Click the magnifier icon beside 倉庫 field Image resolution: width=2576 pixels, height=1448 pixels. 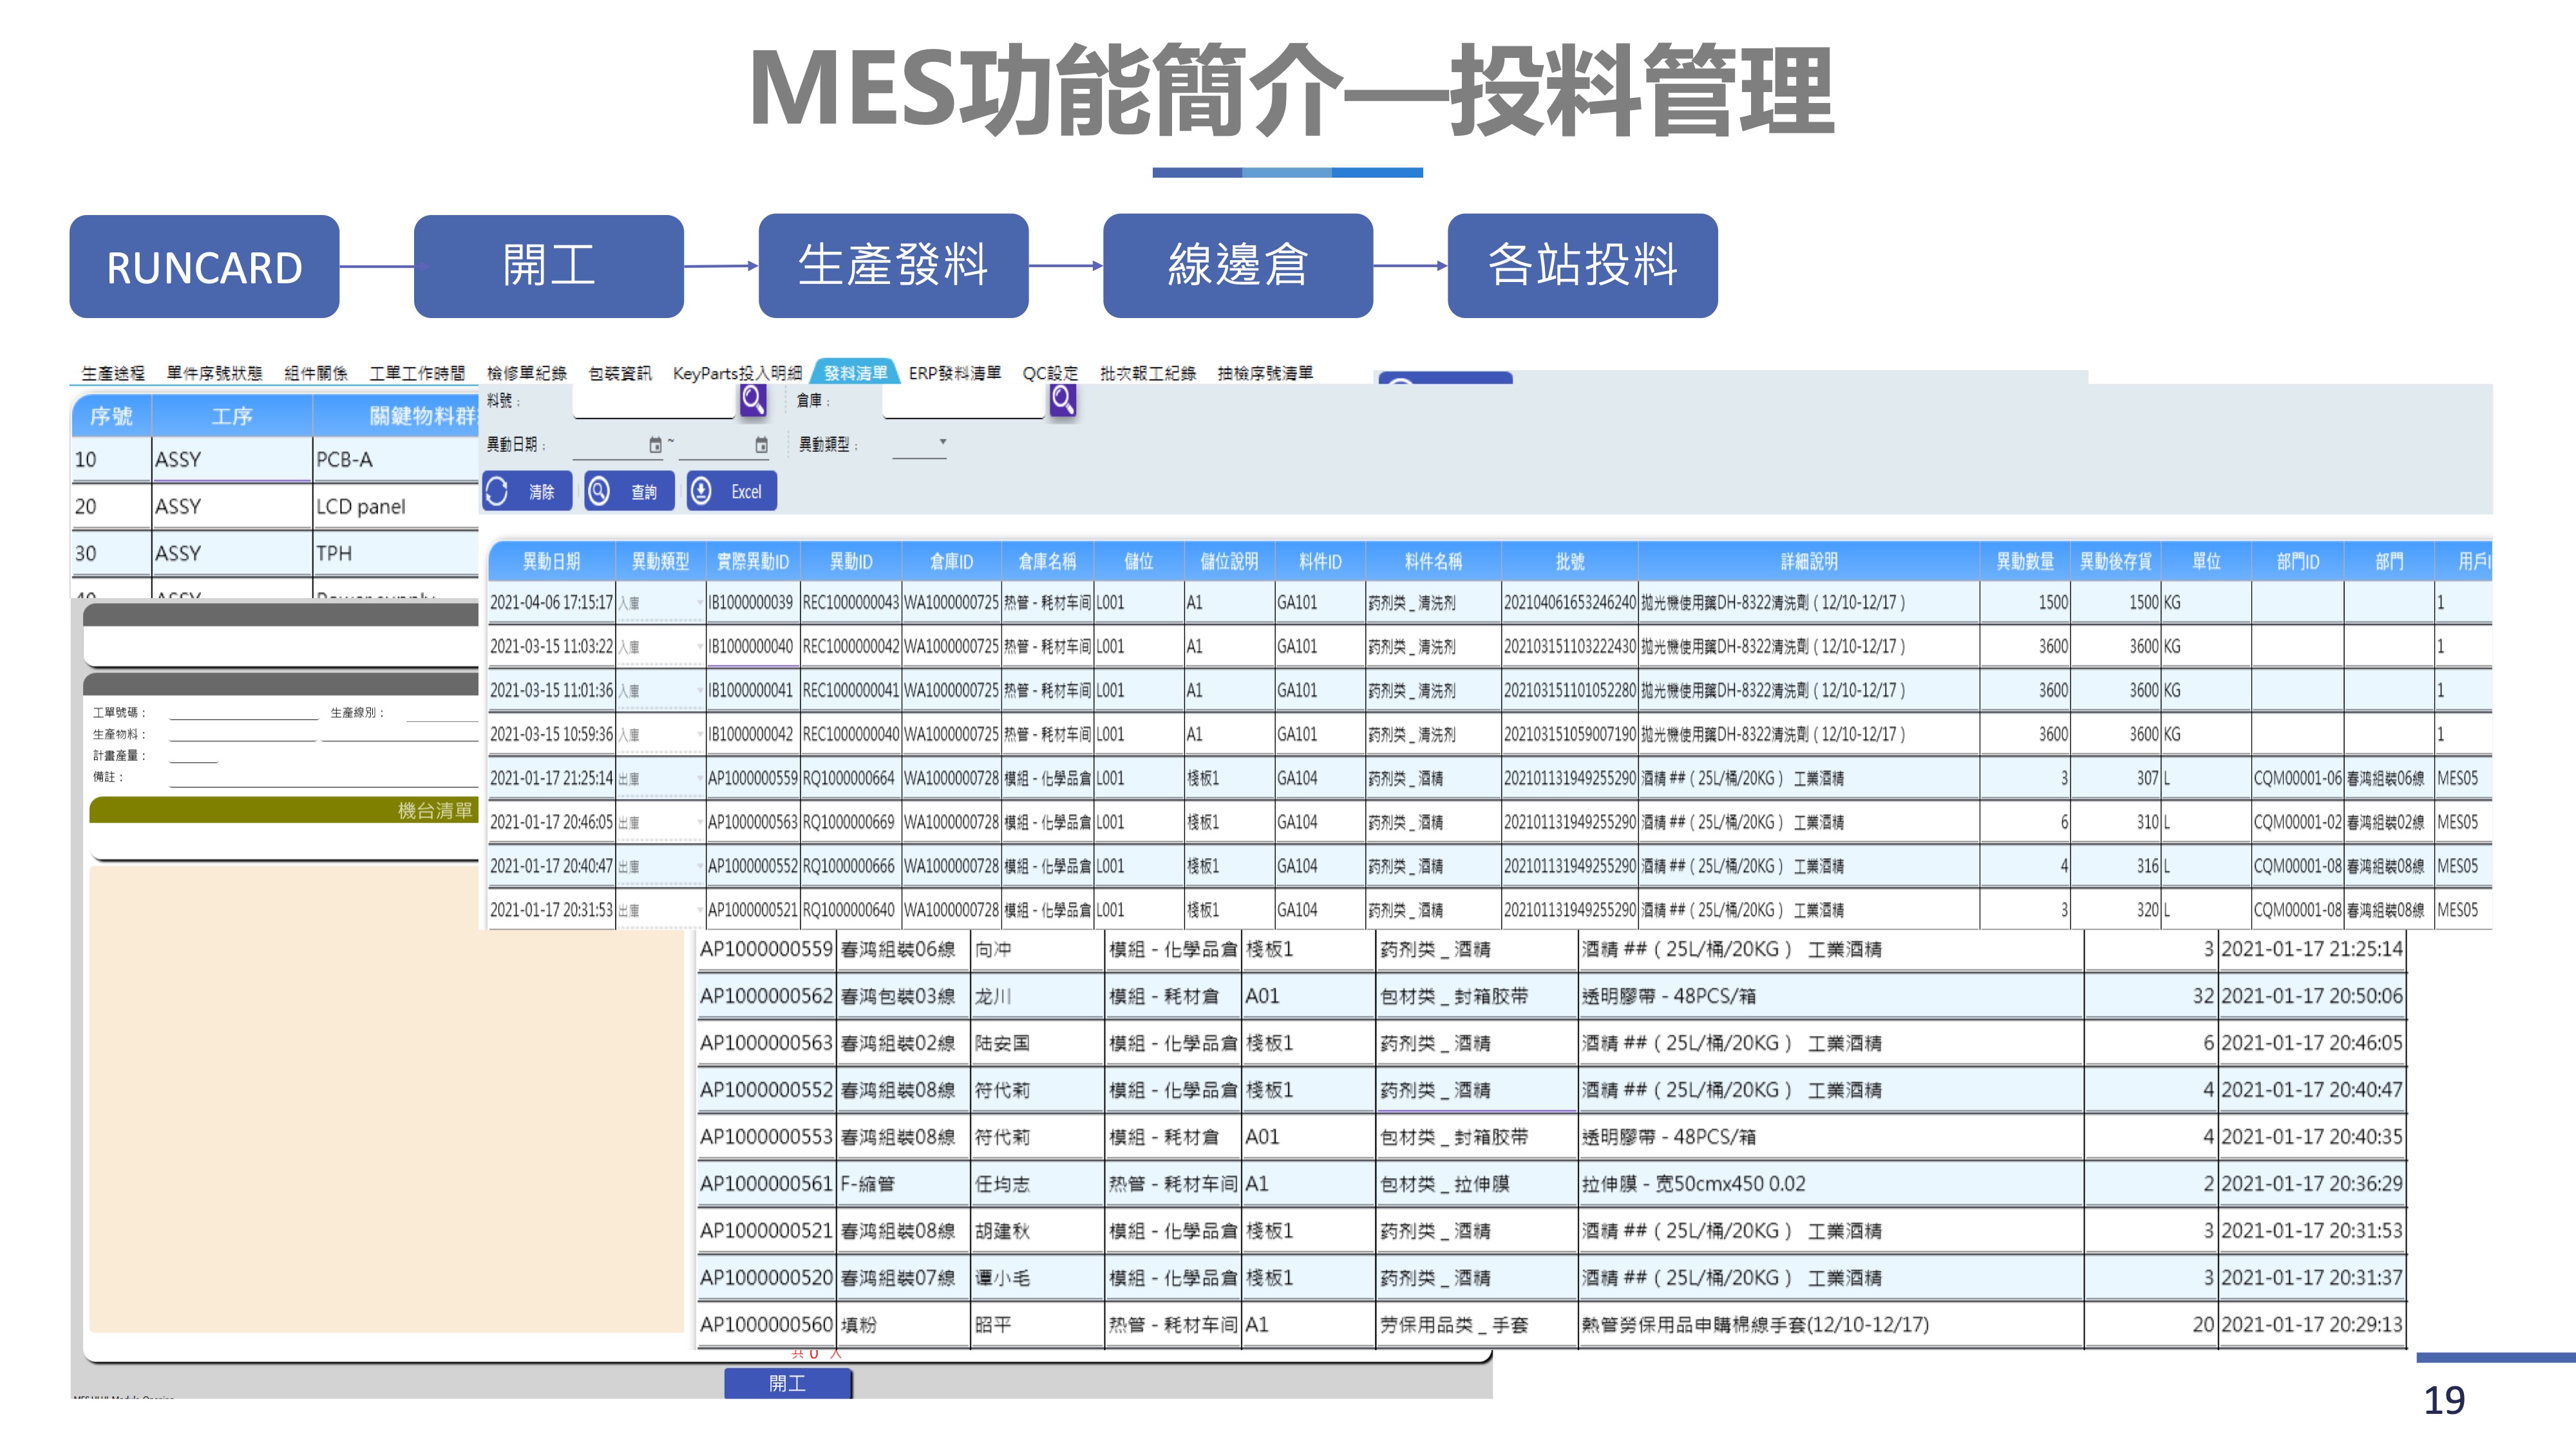tap(1063, 400)
